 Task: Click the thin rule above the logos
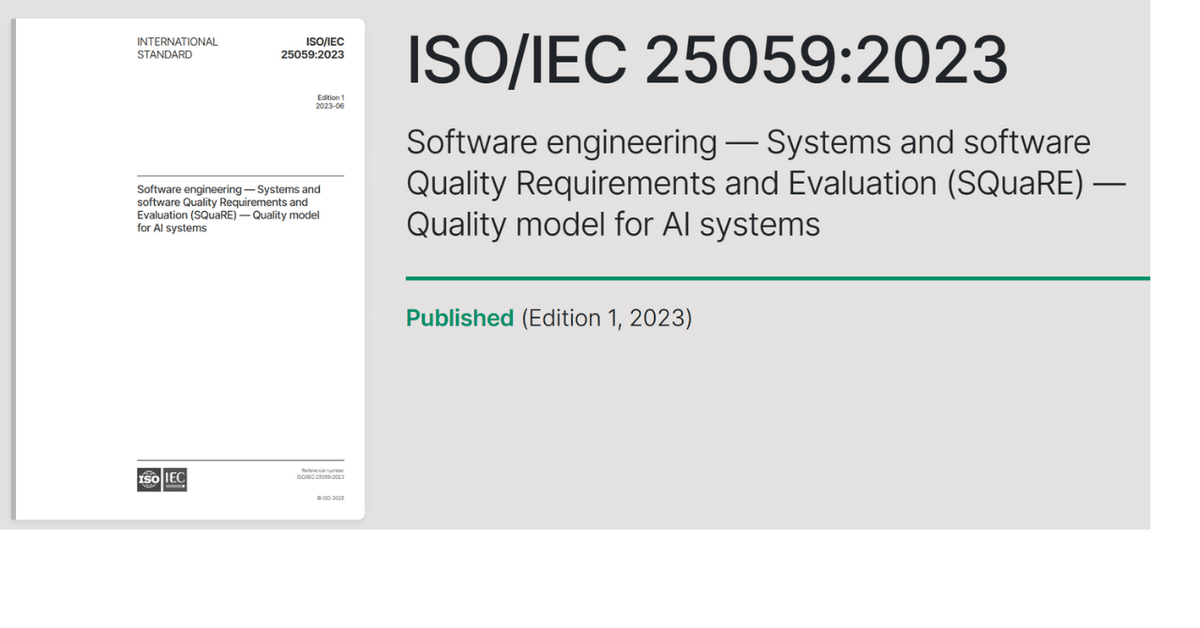point(240,458)
